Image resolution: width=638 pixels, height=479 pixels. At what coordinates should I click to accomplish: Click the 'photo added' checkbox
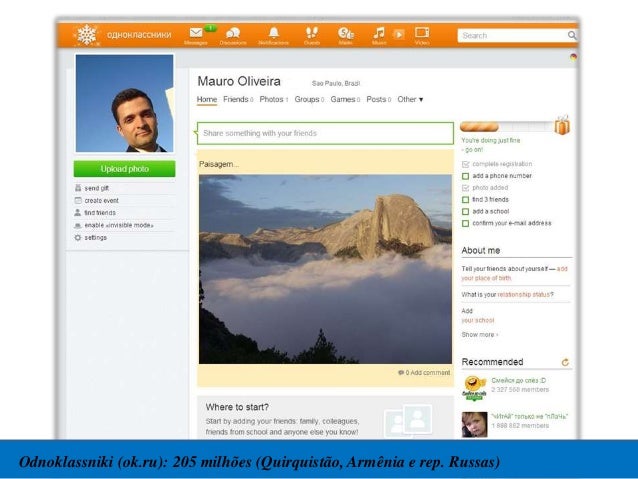(465, 188)
